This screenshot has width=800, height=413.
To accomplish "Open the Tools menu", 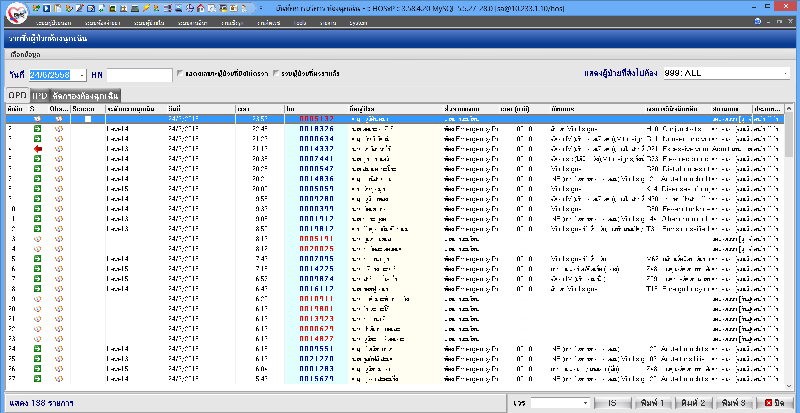I will pos(300,23).
